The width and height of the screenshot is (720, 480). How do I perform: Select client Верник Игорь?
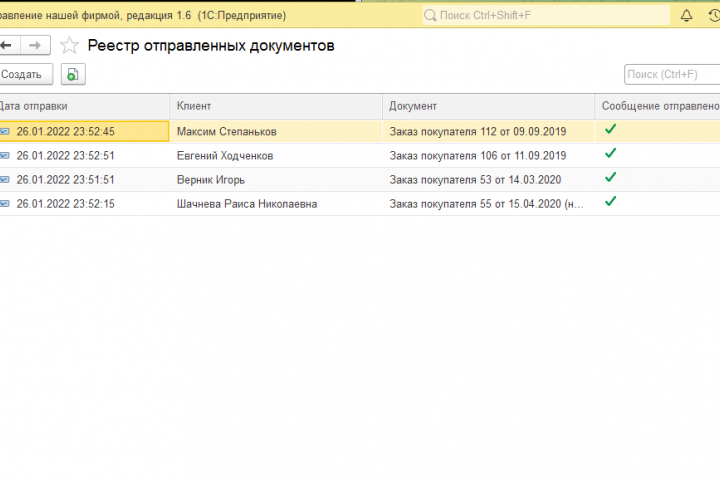click(211, 180)
